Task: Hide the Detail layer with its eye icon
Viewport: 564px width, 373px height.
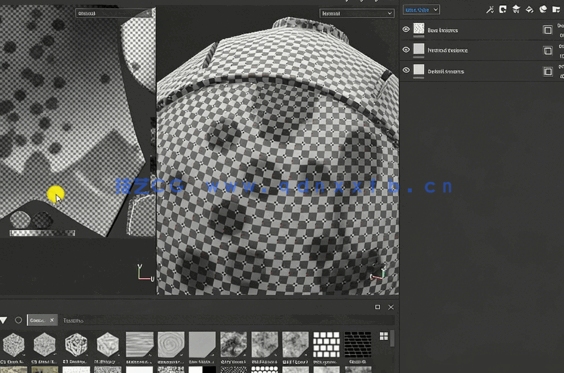Action: coord(406,70)
